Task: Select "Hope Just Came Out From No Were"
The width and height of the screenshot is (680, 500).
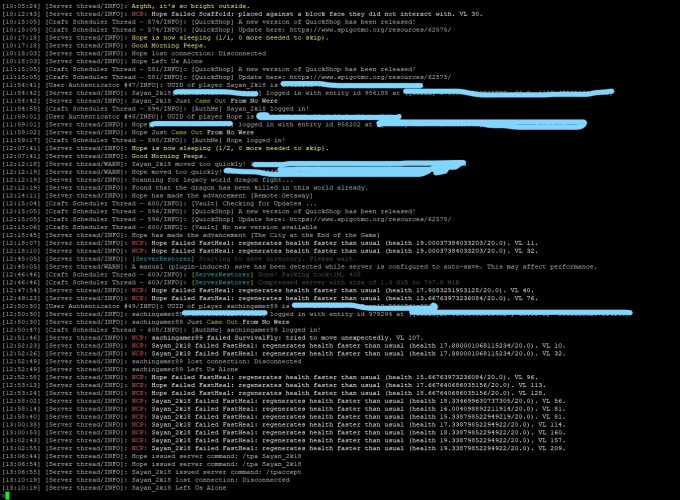Action: click(x=193, y=132)
